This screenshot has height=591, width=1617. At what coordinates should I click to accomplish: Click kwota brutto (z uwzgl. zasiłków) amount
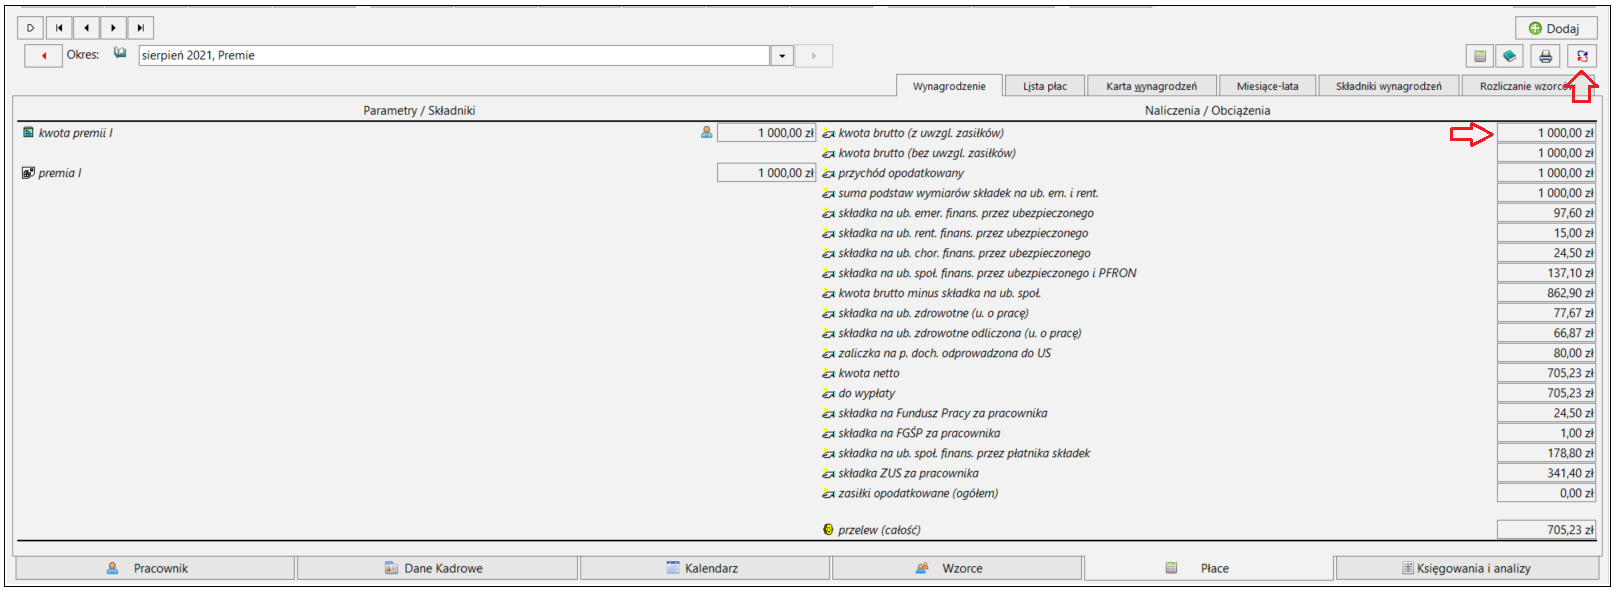(x=1546, y=133)
